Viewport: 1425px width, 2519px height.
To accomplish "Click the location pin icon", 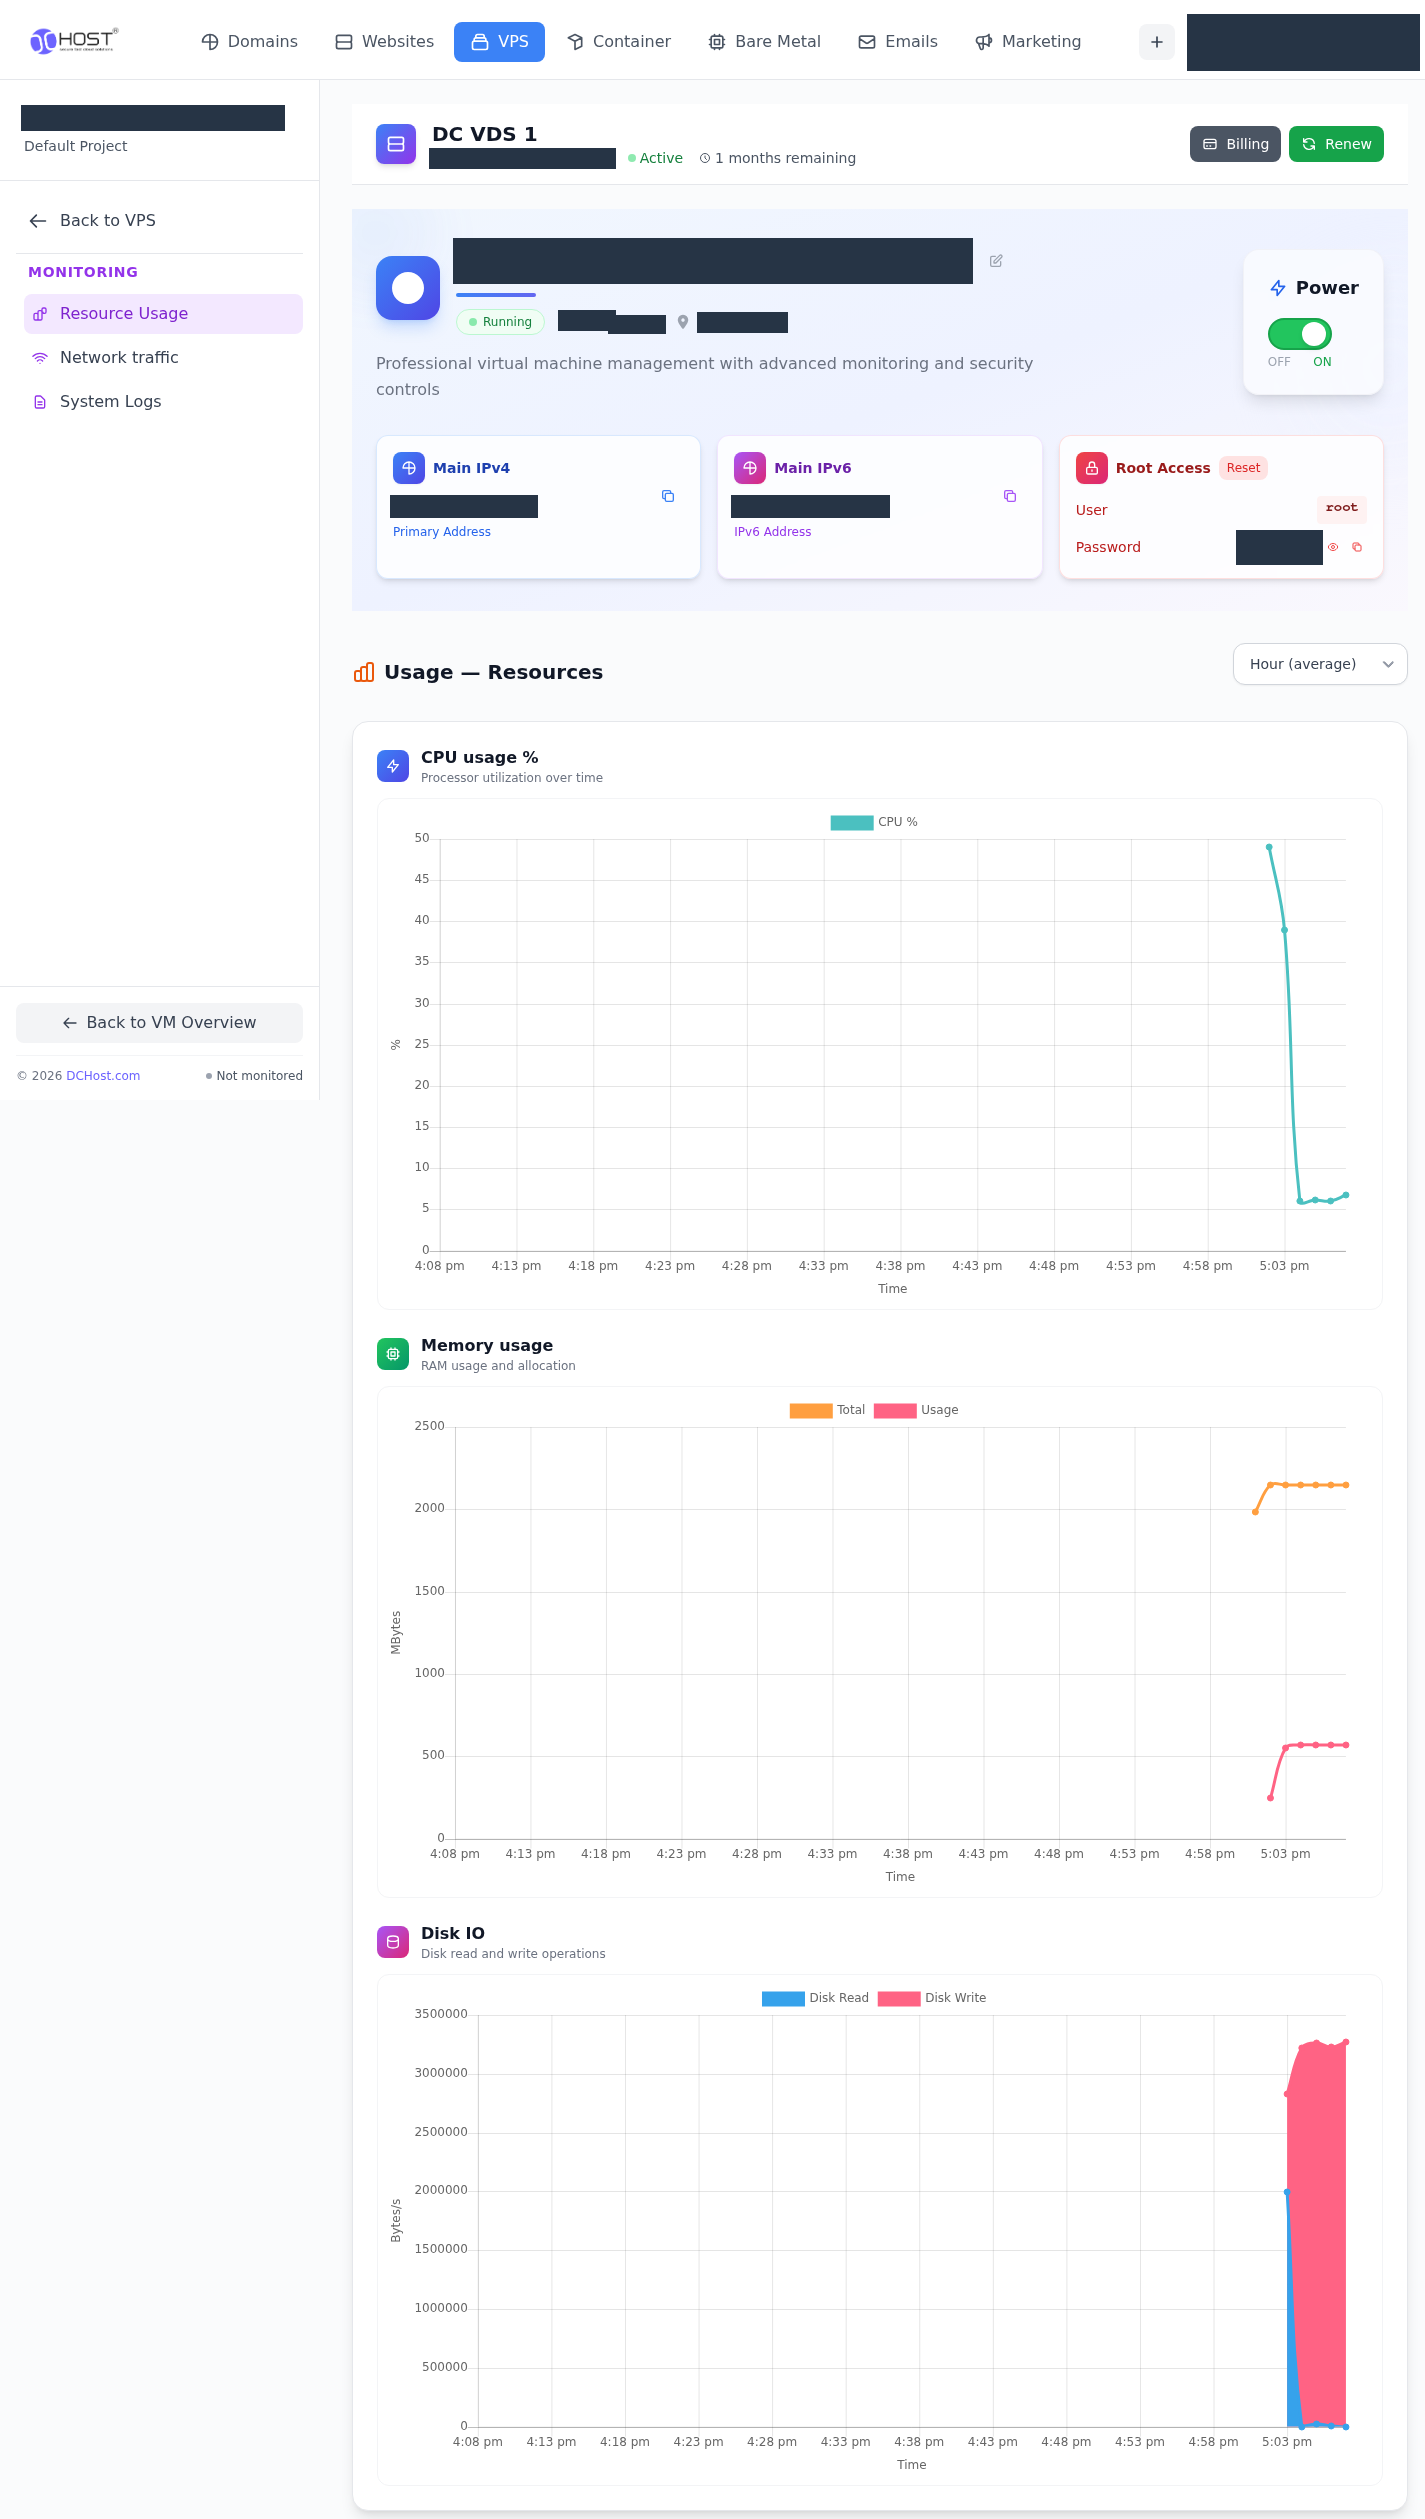I will [x=683, y=322].
